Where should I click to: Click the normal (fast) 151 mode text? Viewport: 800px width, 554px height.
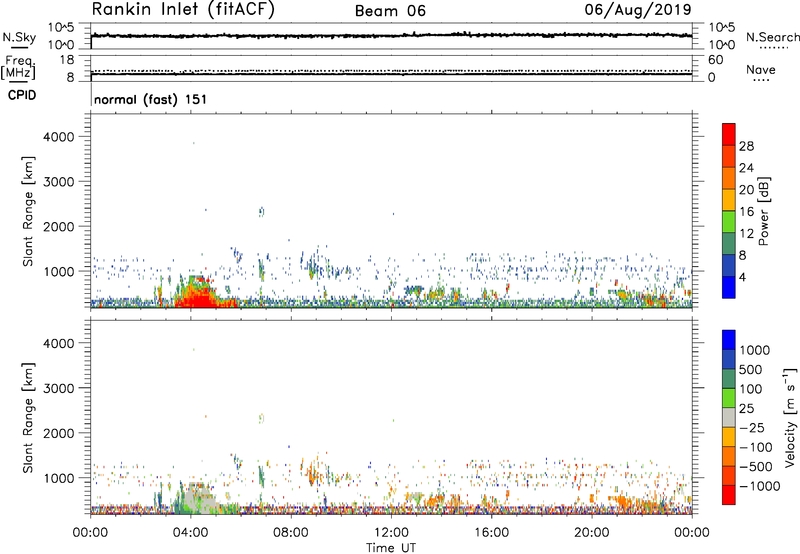click(x=144, y=100)
